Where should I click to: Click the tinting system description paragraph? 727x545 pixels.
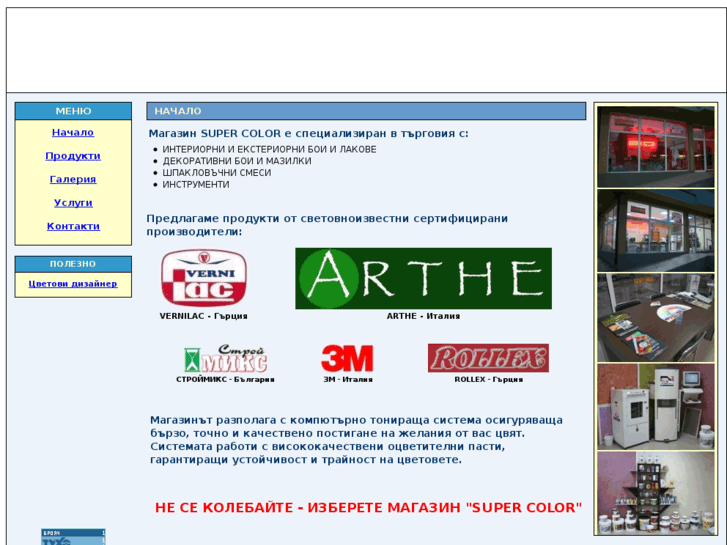[x=356, y=440]
